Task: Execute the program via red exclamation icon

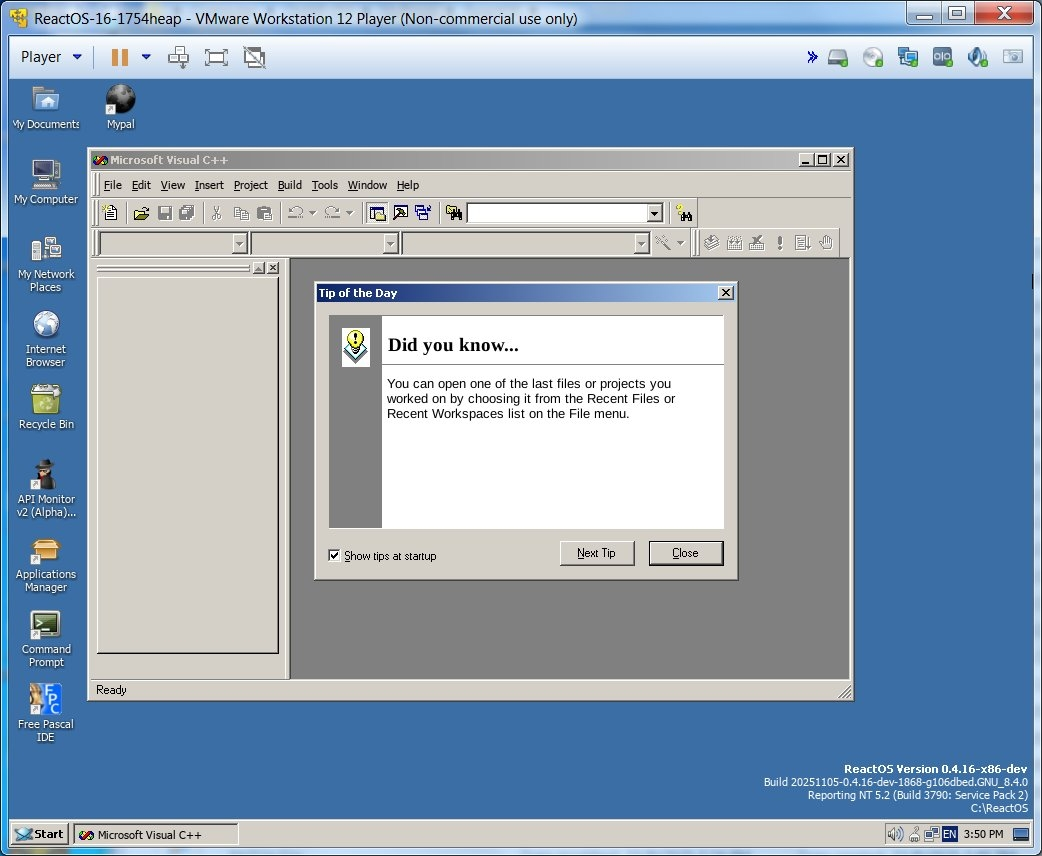Action: (x=780, y=242)
